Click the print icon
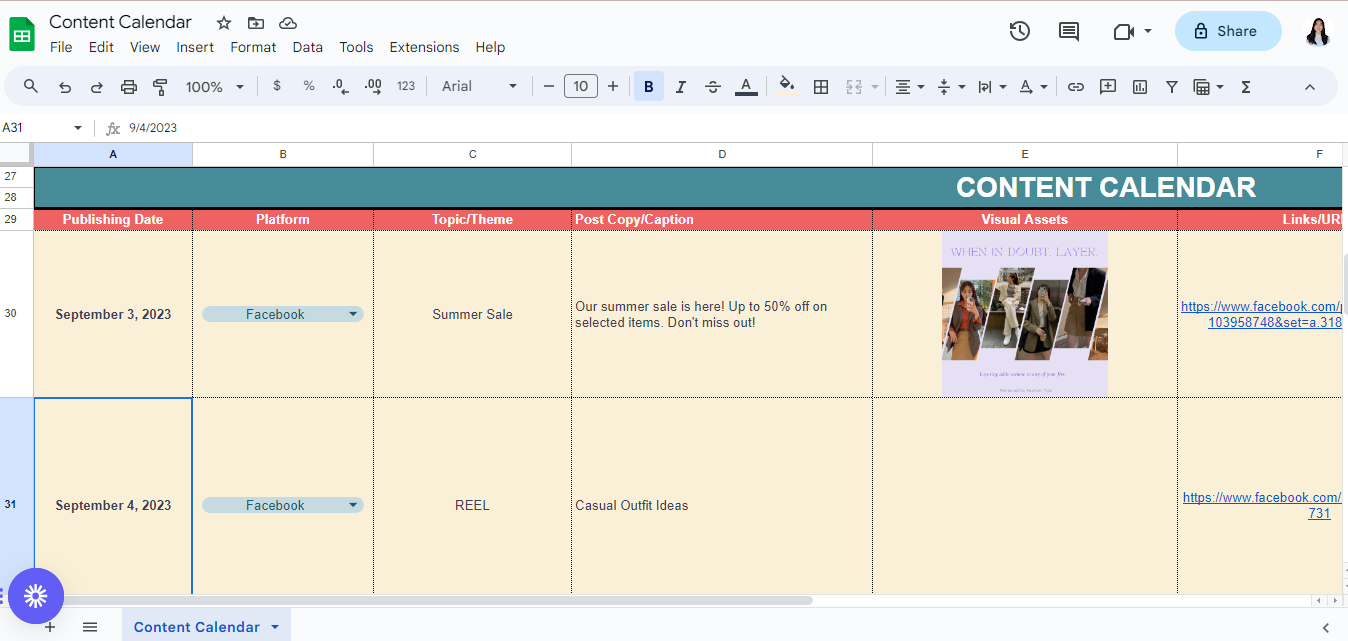 pos(129,87)
